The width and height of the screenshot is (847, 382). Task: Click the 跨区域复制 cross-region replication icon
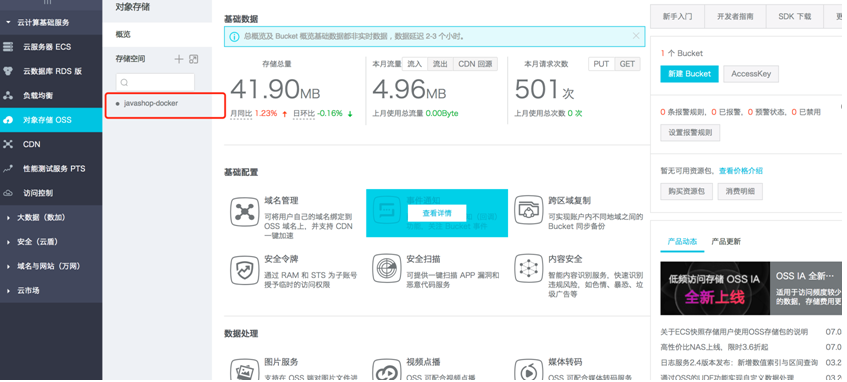(529, 211)
